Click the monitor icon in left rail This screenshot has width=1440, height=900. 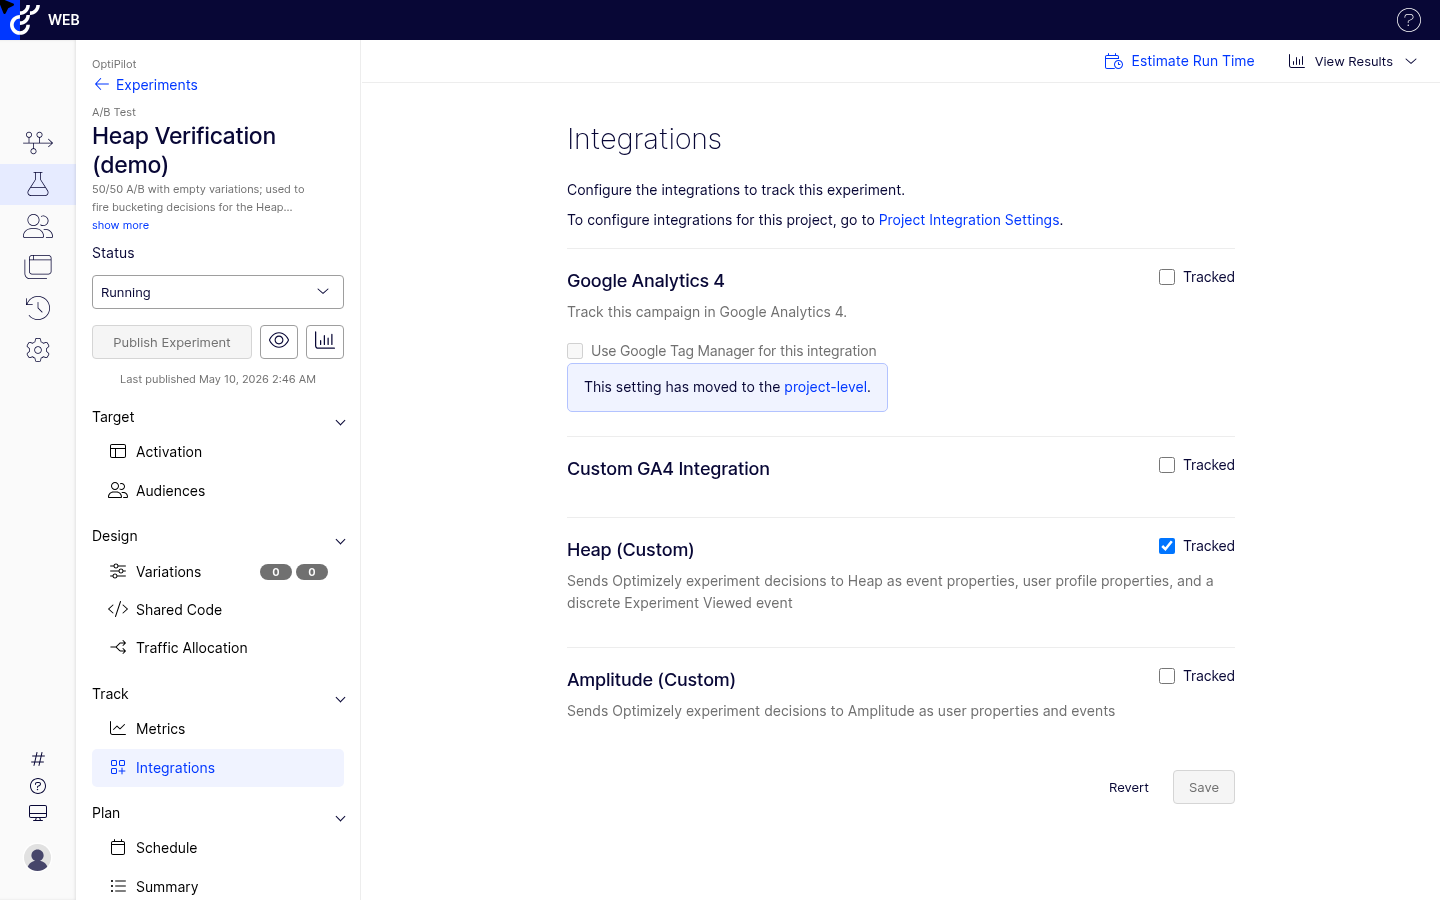click(38, 813)
